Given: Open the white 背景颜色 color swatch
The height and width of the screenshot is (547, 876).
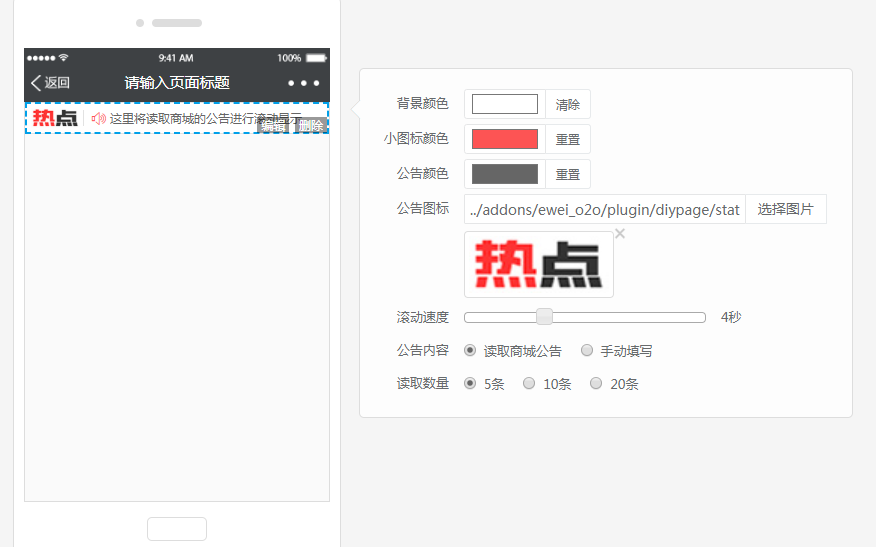Looking at the screenshot, I should 505,104.
